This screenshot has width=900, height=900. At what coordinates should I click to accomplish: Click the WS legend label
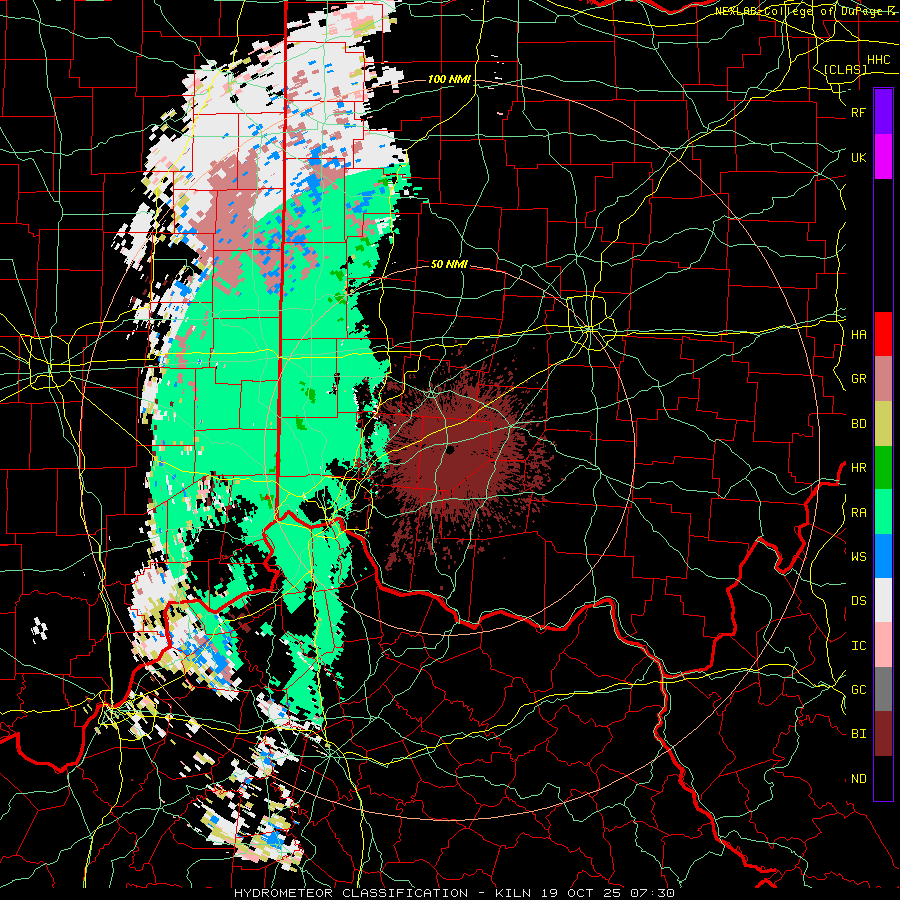tap(858, 556)
